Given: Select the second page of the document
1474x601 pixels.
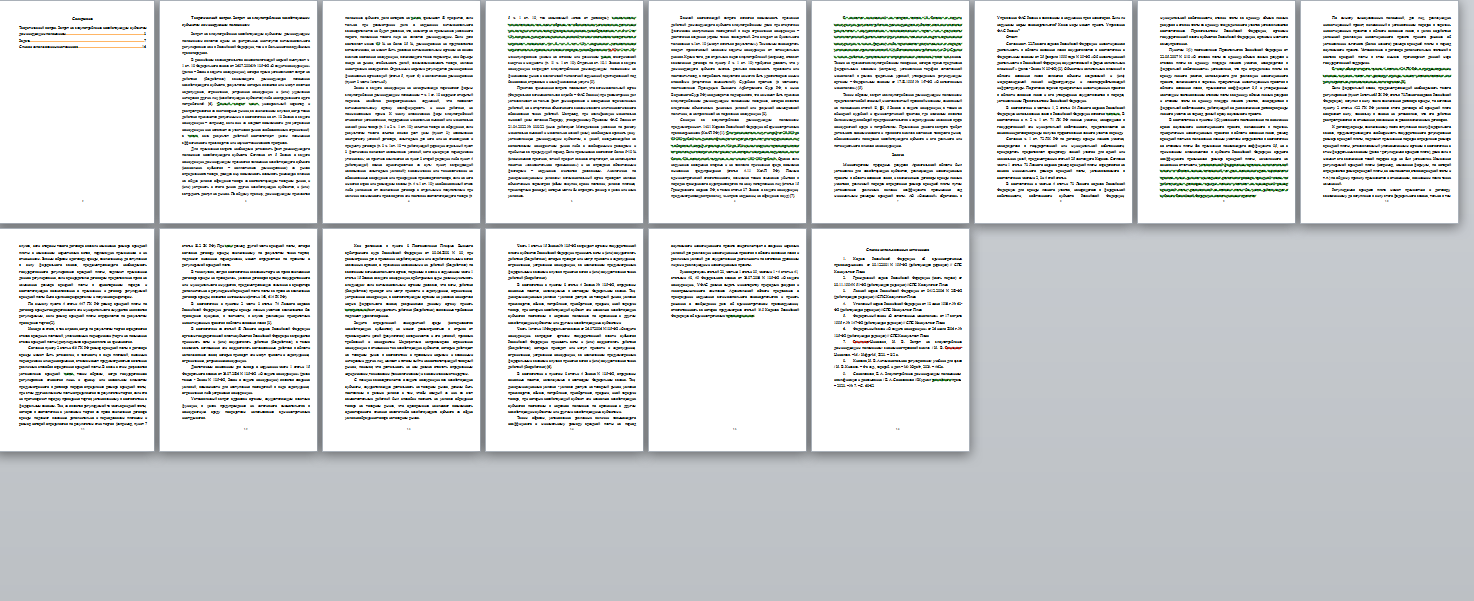Looking at the screenshot, I should 237,111.
